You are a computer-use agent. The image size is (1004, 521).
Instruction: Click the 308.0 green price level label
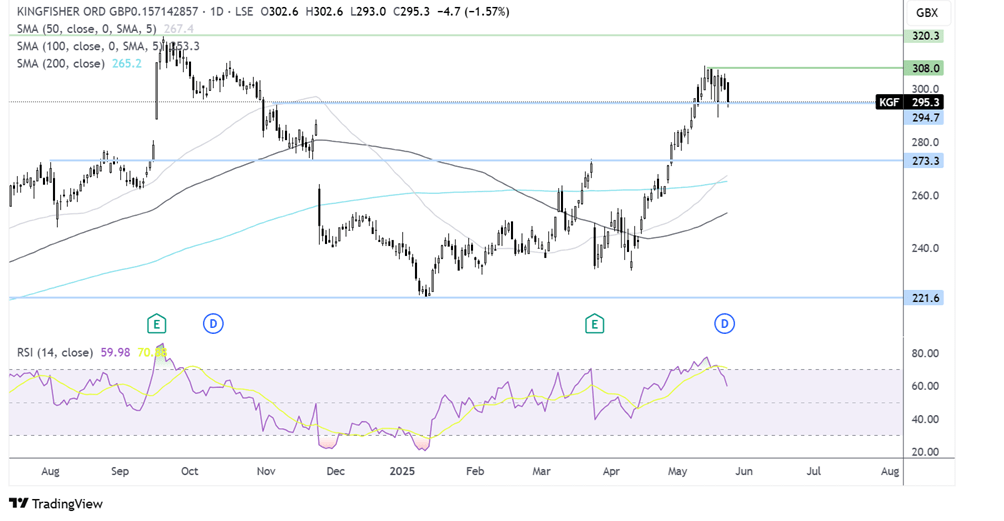coord(923,68)
